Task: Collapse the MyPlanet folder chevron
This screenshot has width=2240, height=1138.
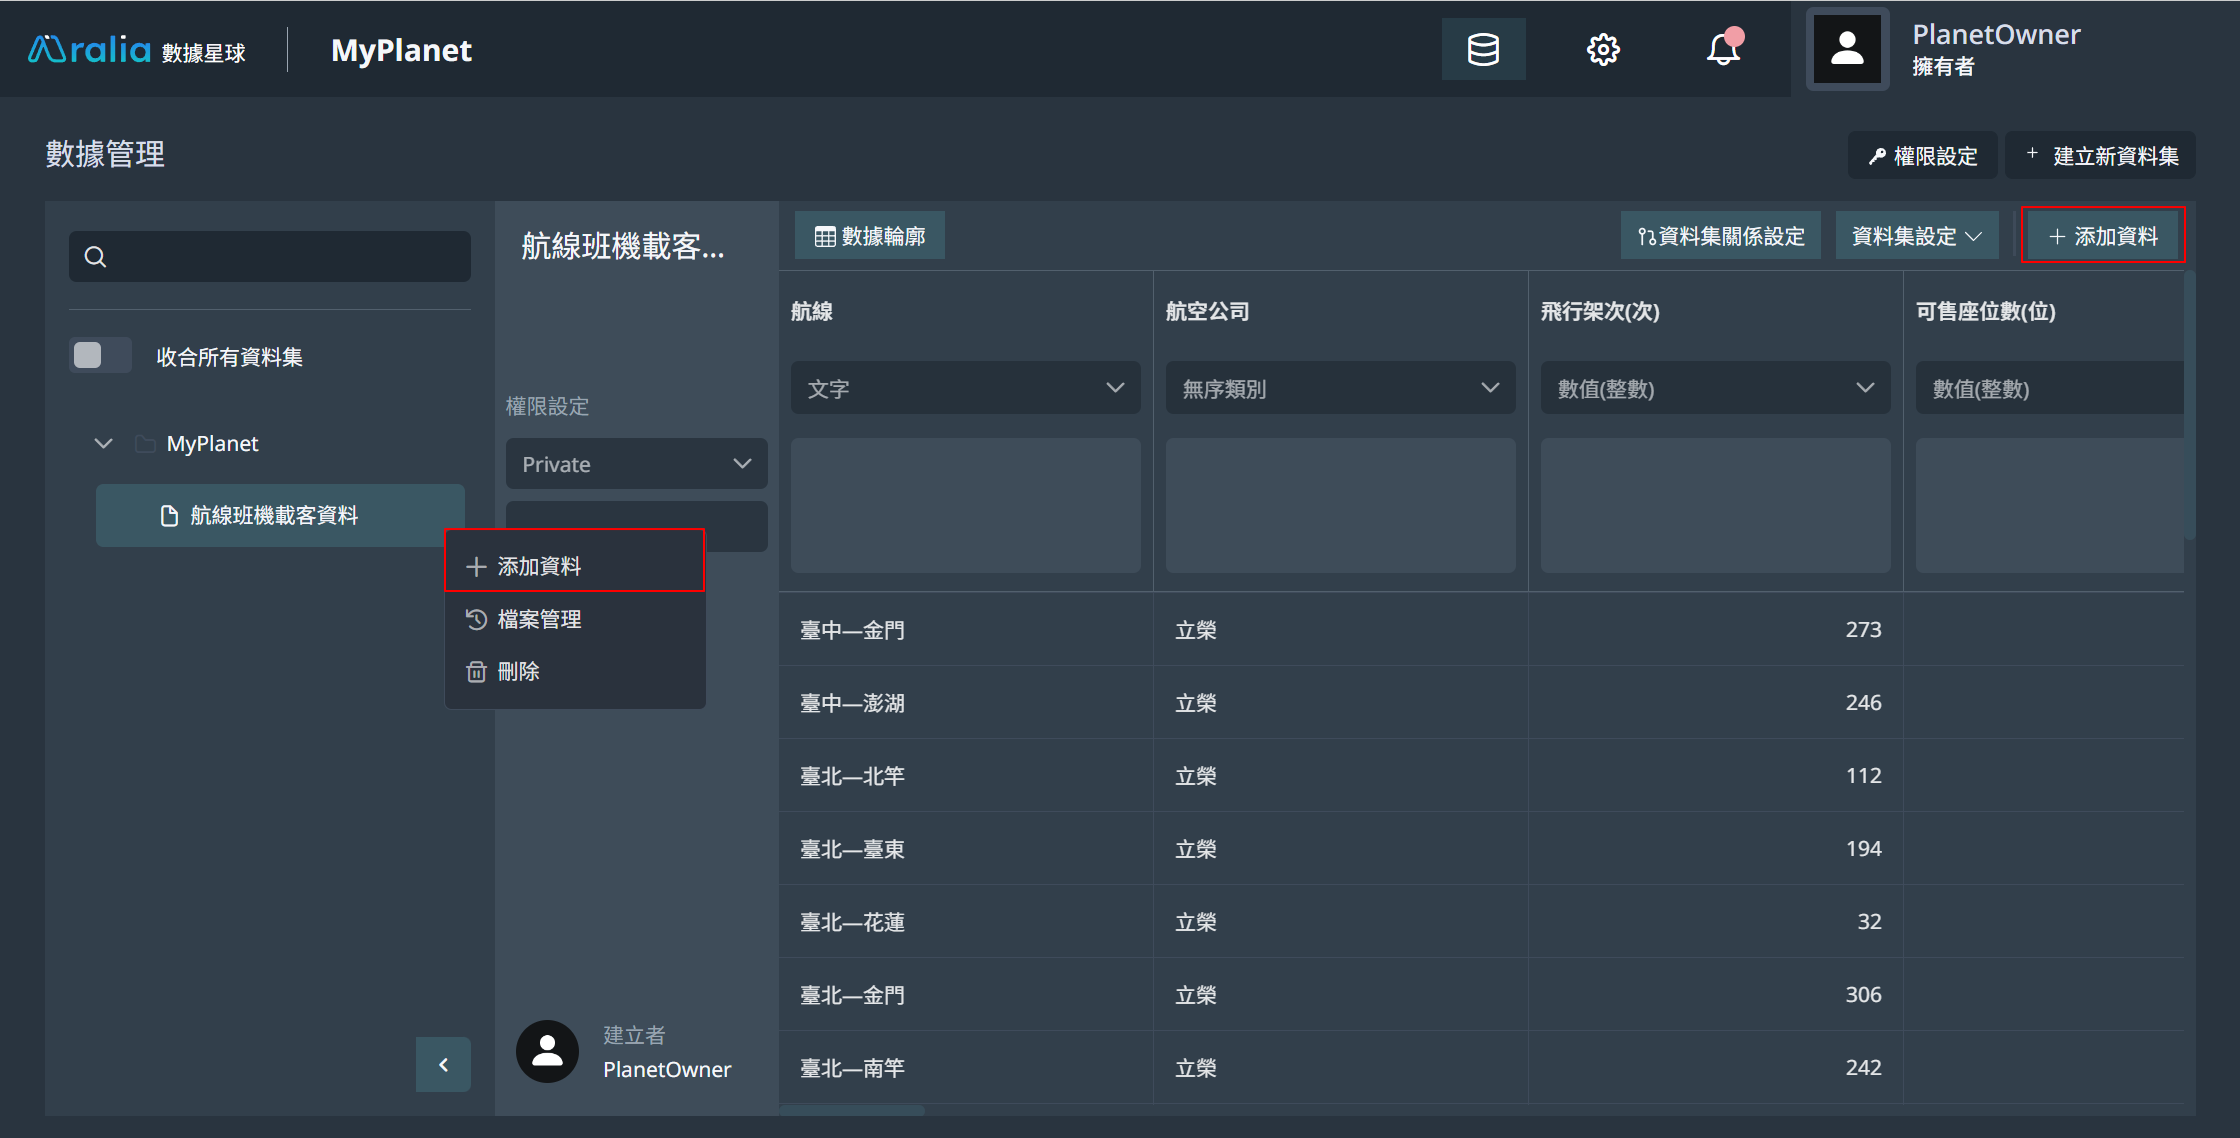Action: 103,443
